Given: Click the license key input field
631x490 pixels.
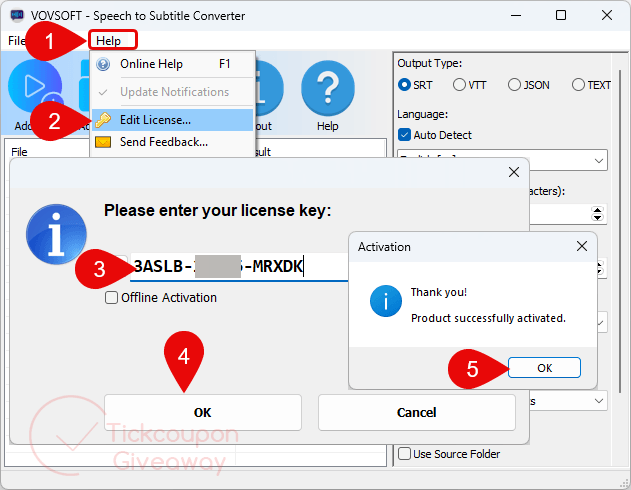Looking at the screenshot, I should coord(240,266).
